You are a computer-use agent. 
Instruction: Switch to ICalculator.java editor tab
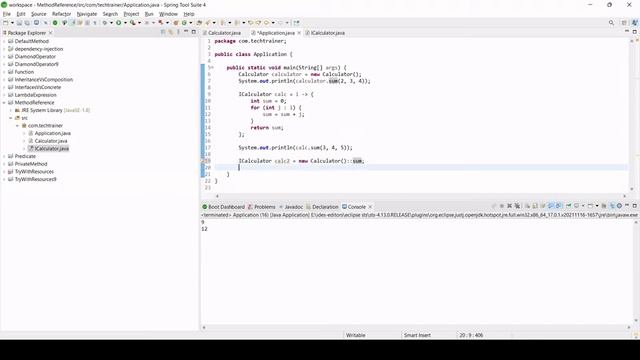pos(328,33)
